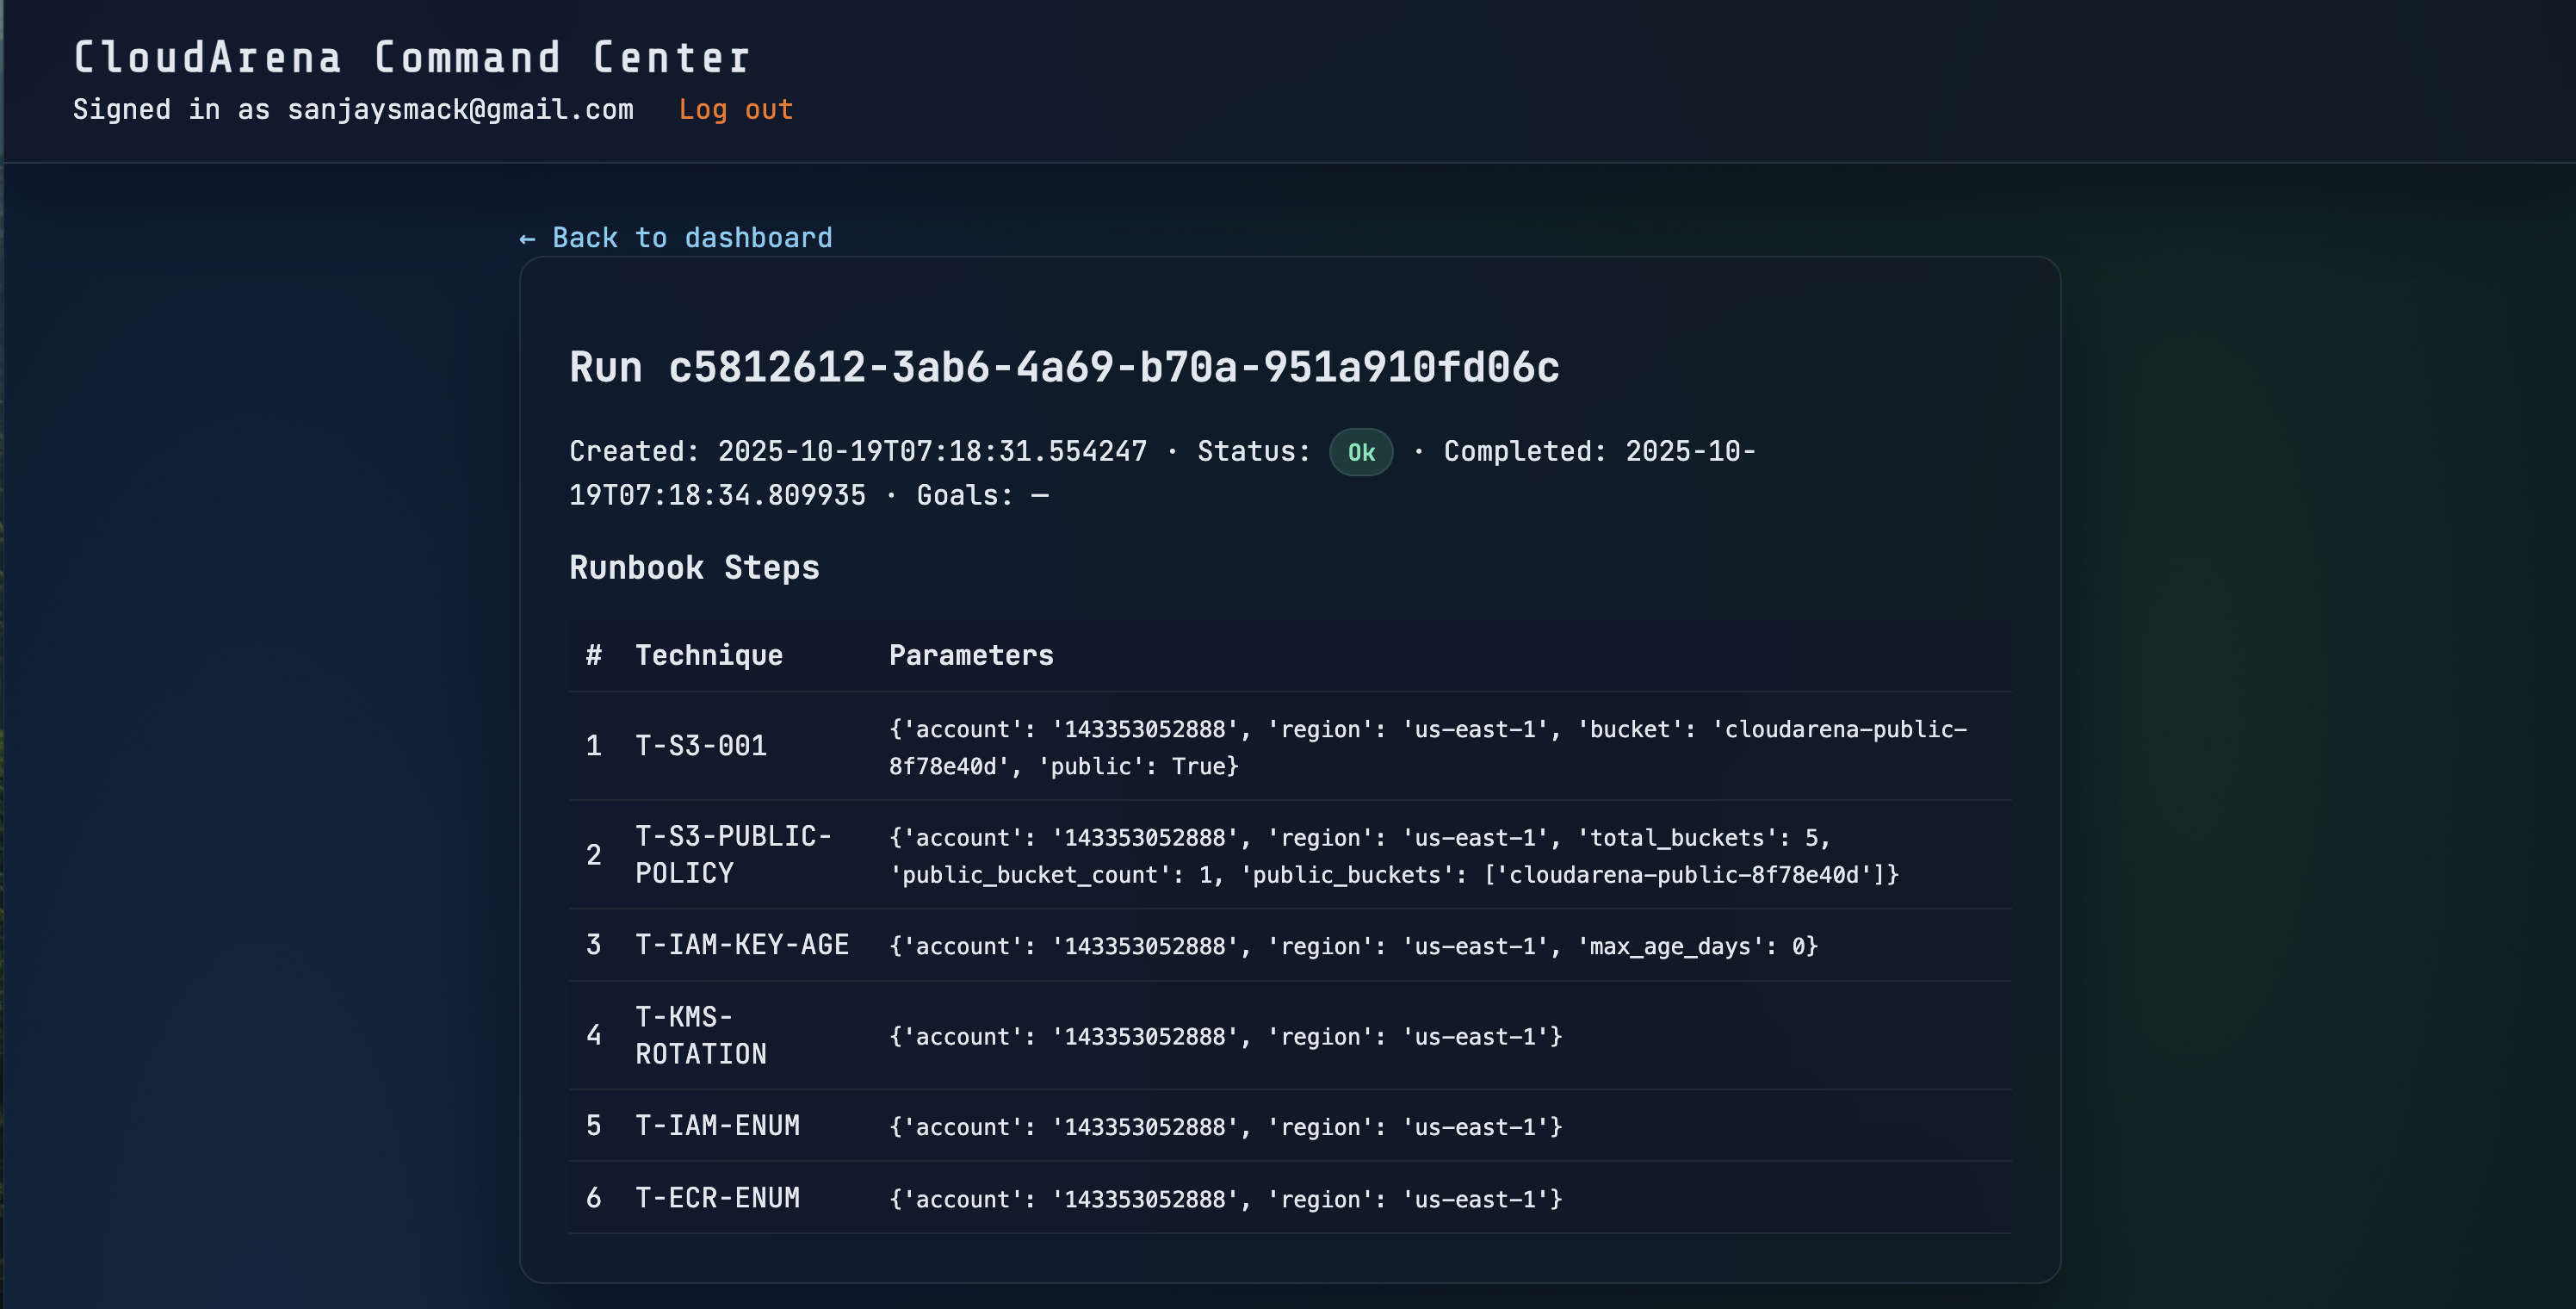Viewport: 2576px width, 1309px height.
Task: Click the Technique column header
Action: point(709,655)
